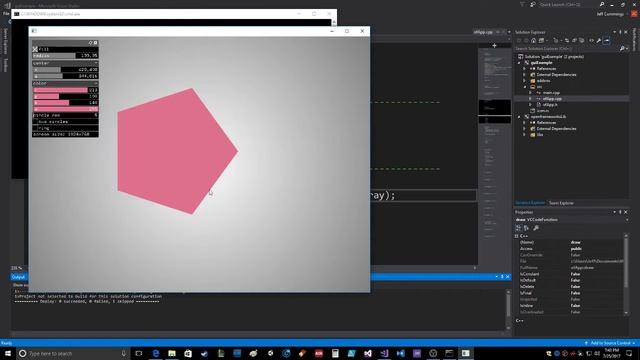The image size is (640, 360).
Task: Adjust the color r slider showing 223
Action: tap(65, 90)
